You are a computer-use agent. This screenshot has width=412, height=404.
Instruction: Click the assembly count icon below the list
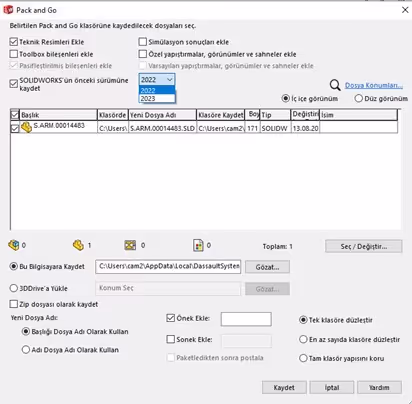tap(14, 245)
